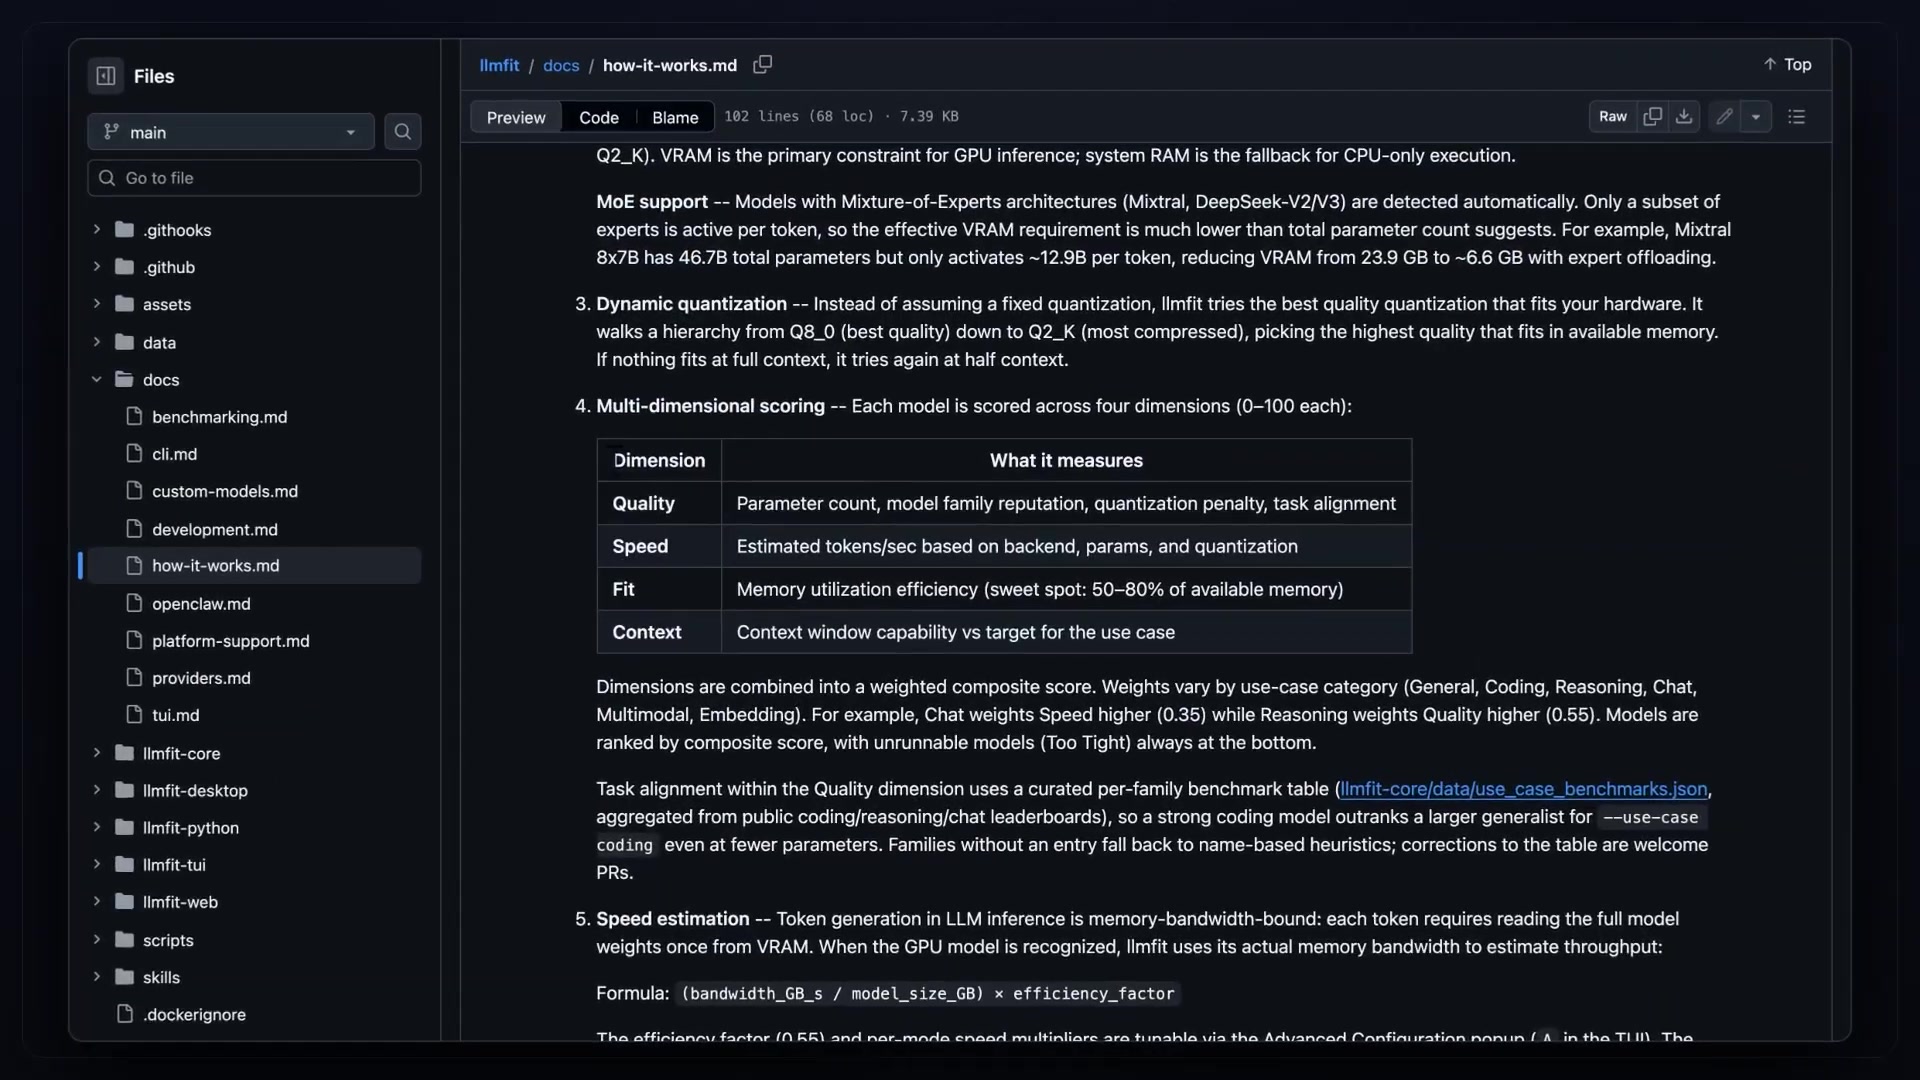Switch to the Blame tab
Image resolution: width=1920 pixels, height=1080 pixels.
pos(675,117)
